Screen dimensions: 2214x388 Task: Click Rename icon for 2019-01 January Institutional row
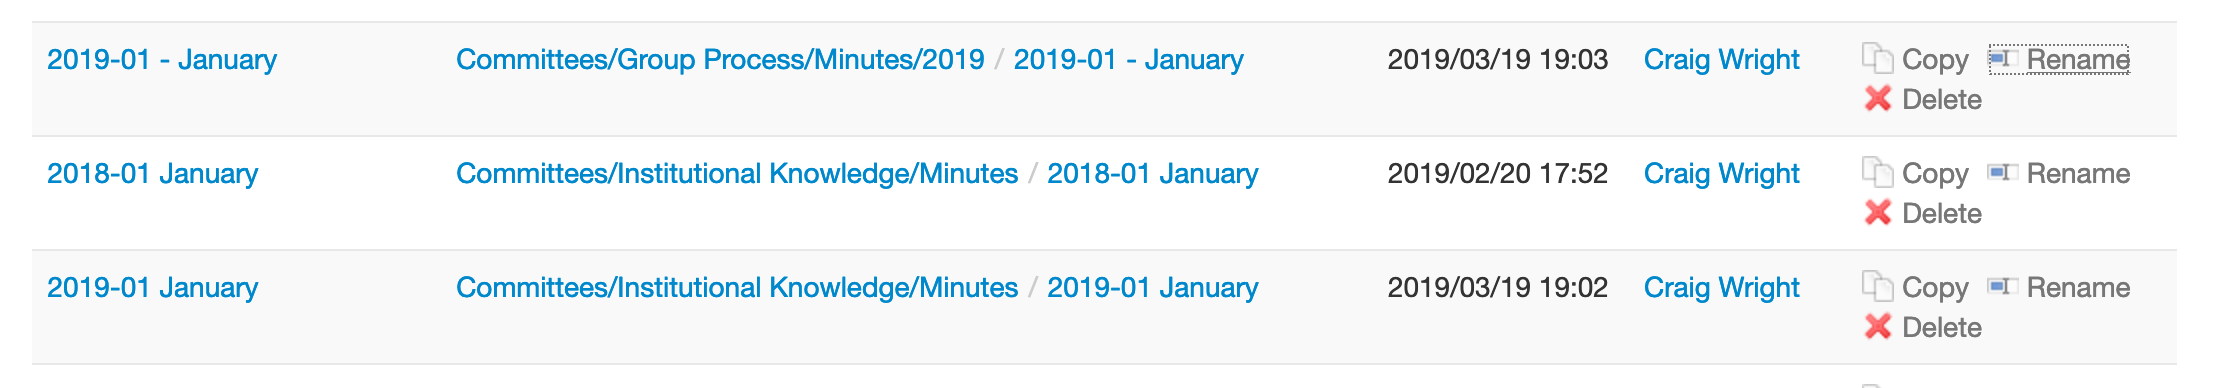click(2003, 287)
